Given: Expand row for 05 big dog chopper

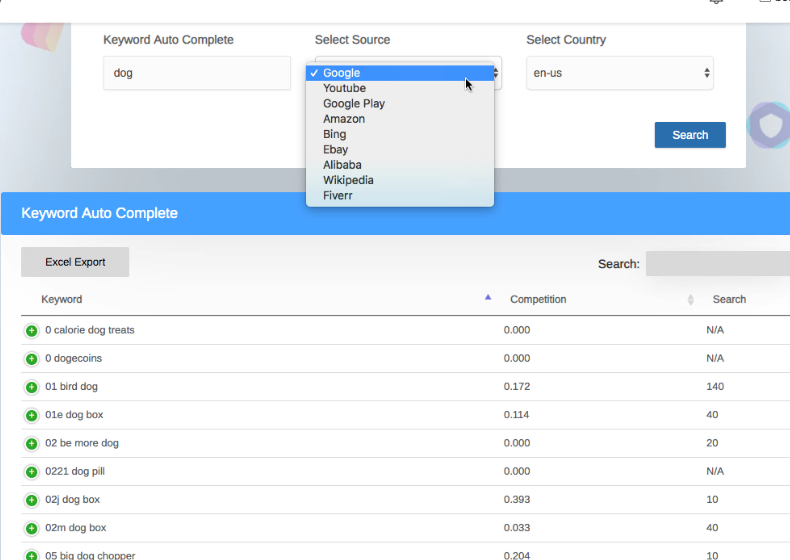Looking at the screenshot, I should [x=31, y=555].
